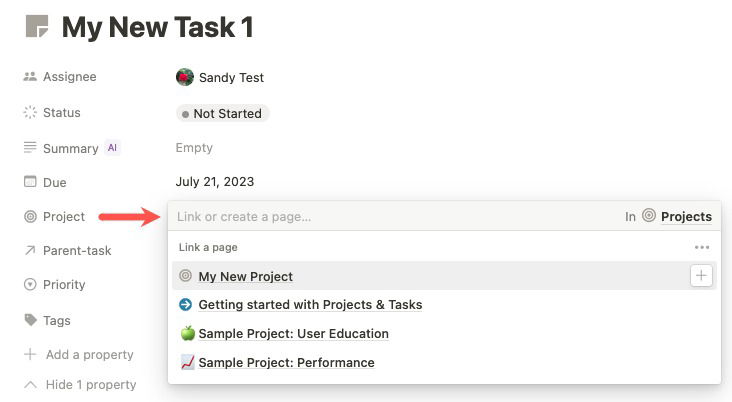This screenshot has width=732, height=402.
Task: Select Sample Project: User Education
Action: coord(293,334)
